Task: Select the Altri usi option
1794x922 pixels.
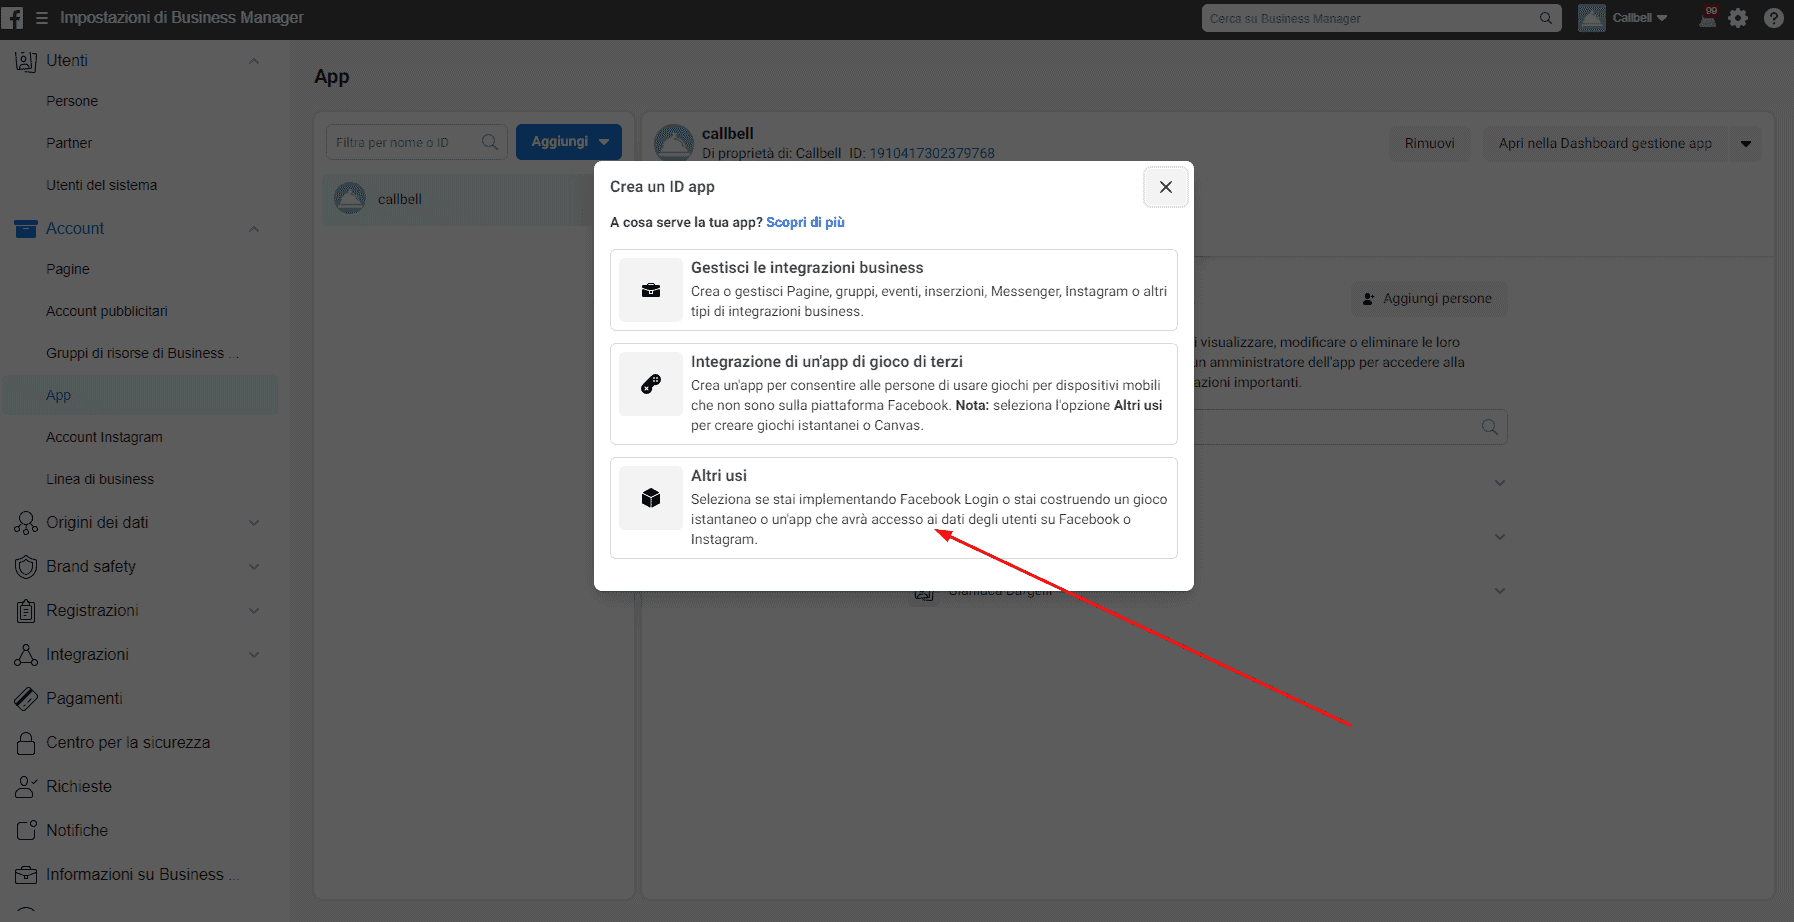Action: tap(893, 508)
